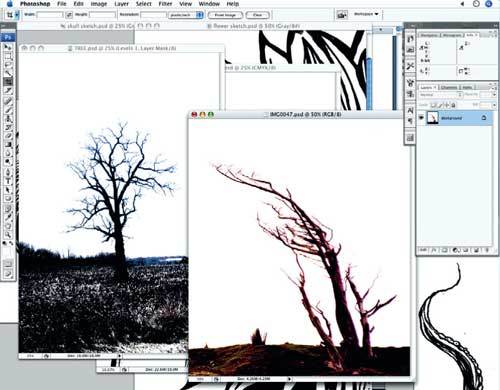Switch to the Channels tab
This screenshot has height=390, width=500.
(449, 87)
